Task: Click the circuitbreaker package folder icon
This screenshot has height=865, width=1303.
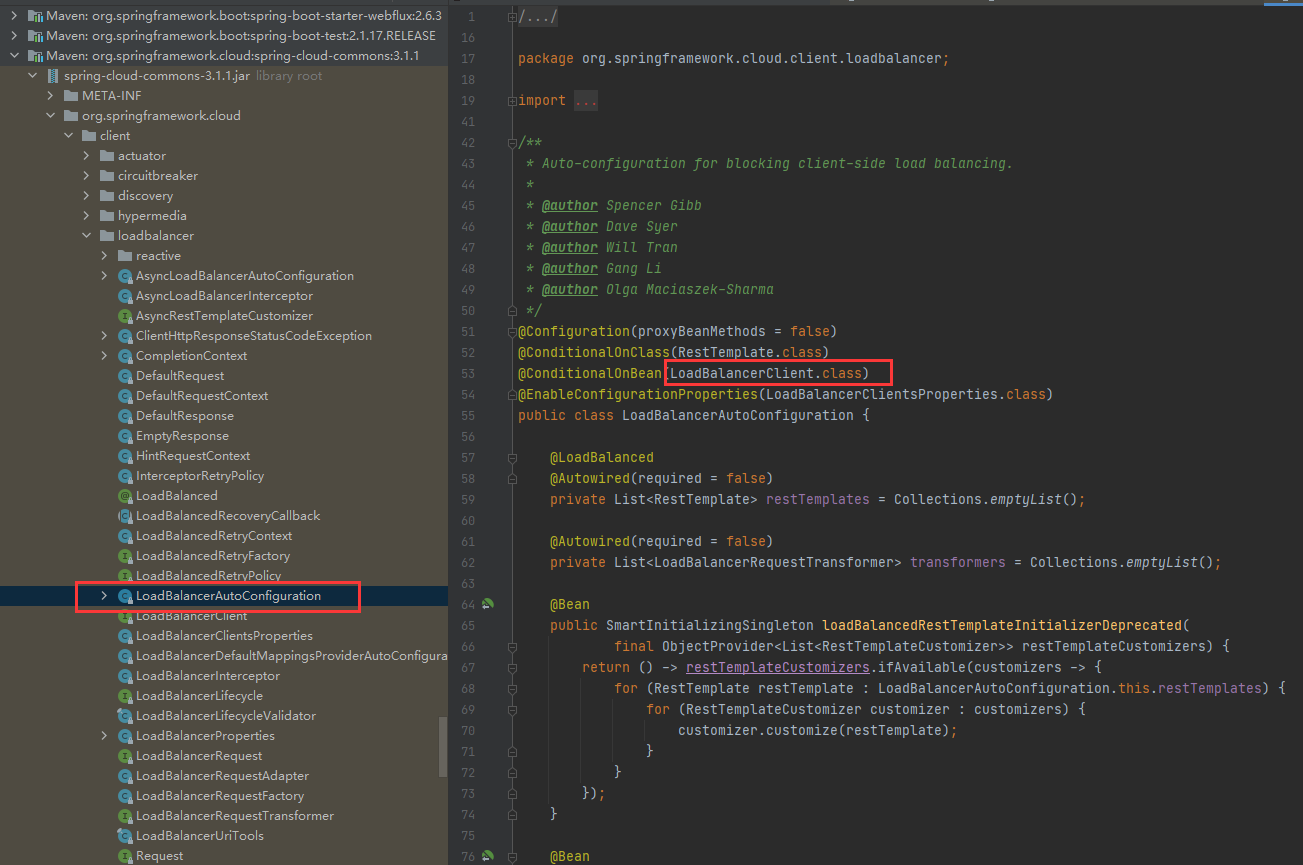Action: [107, 176]
